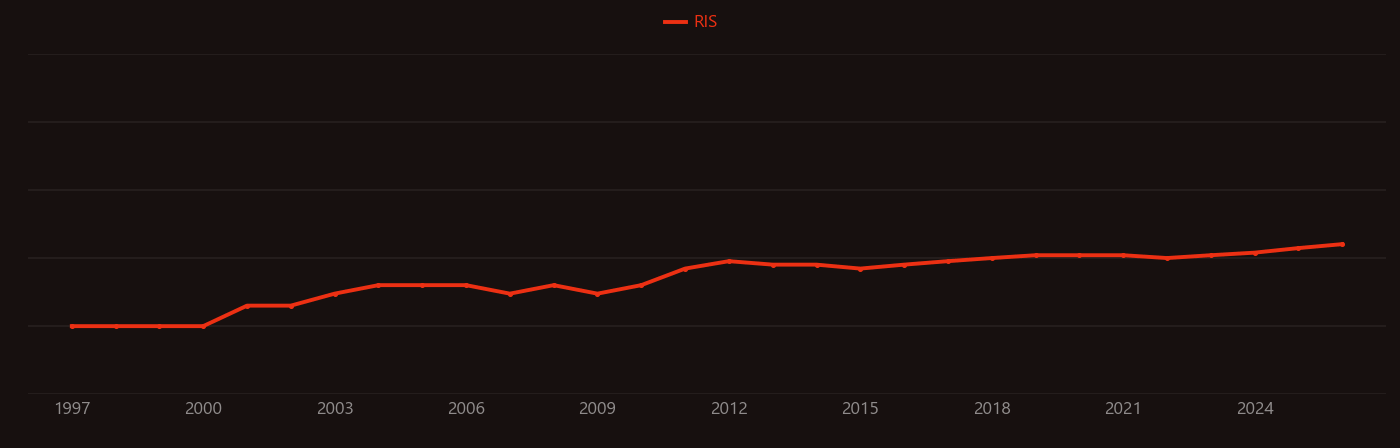Image resolution: width=1400 pixels, height=448 pixels.
Task: Select RIS data point above 2021
Action: (x=1123, y=255)
